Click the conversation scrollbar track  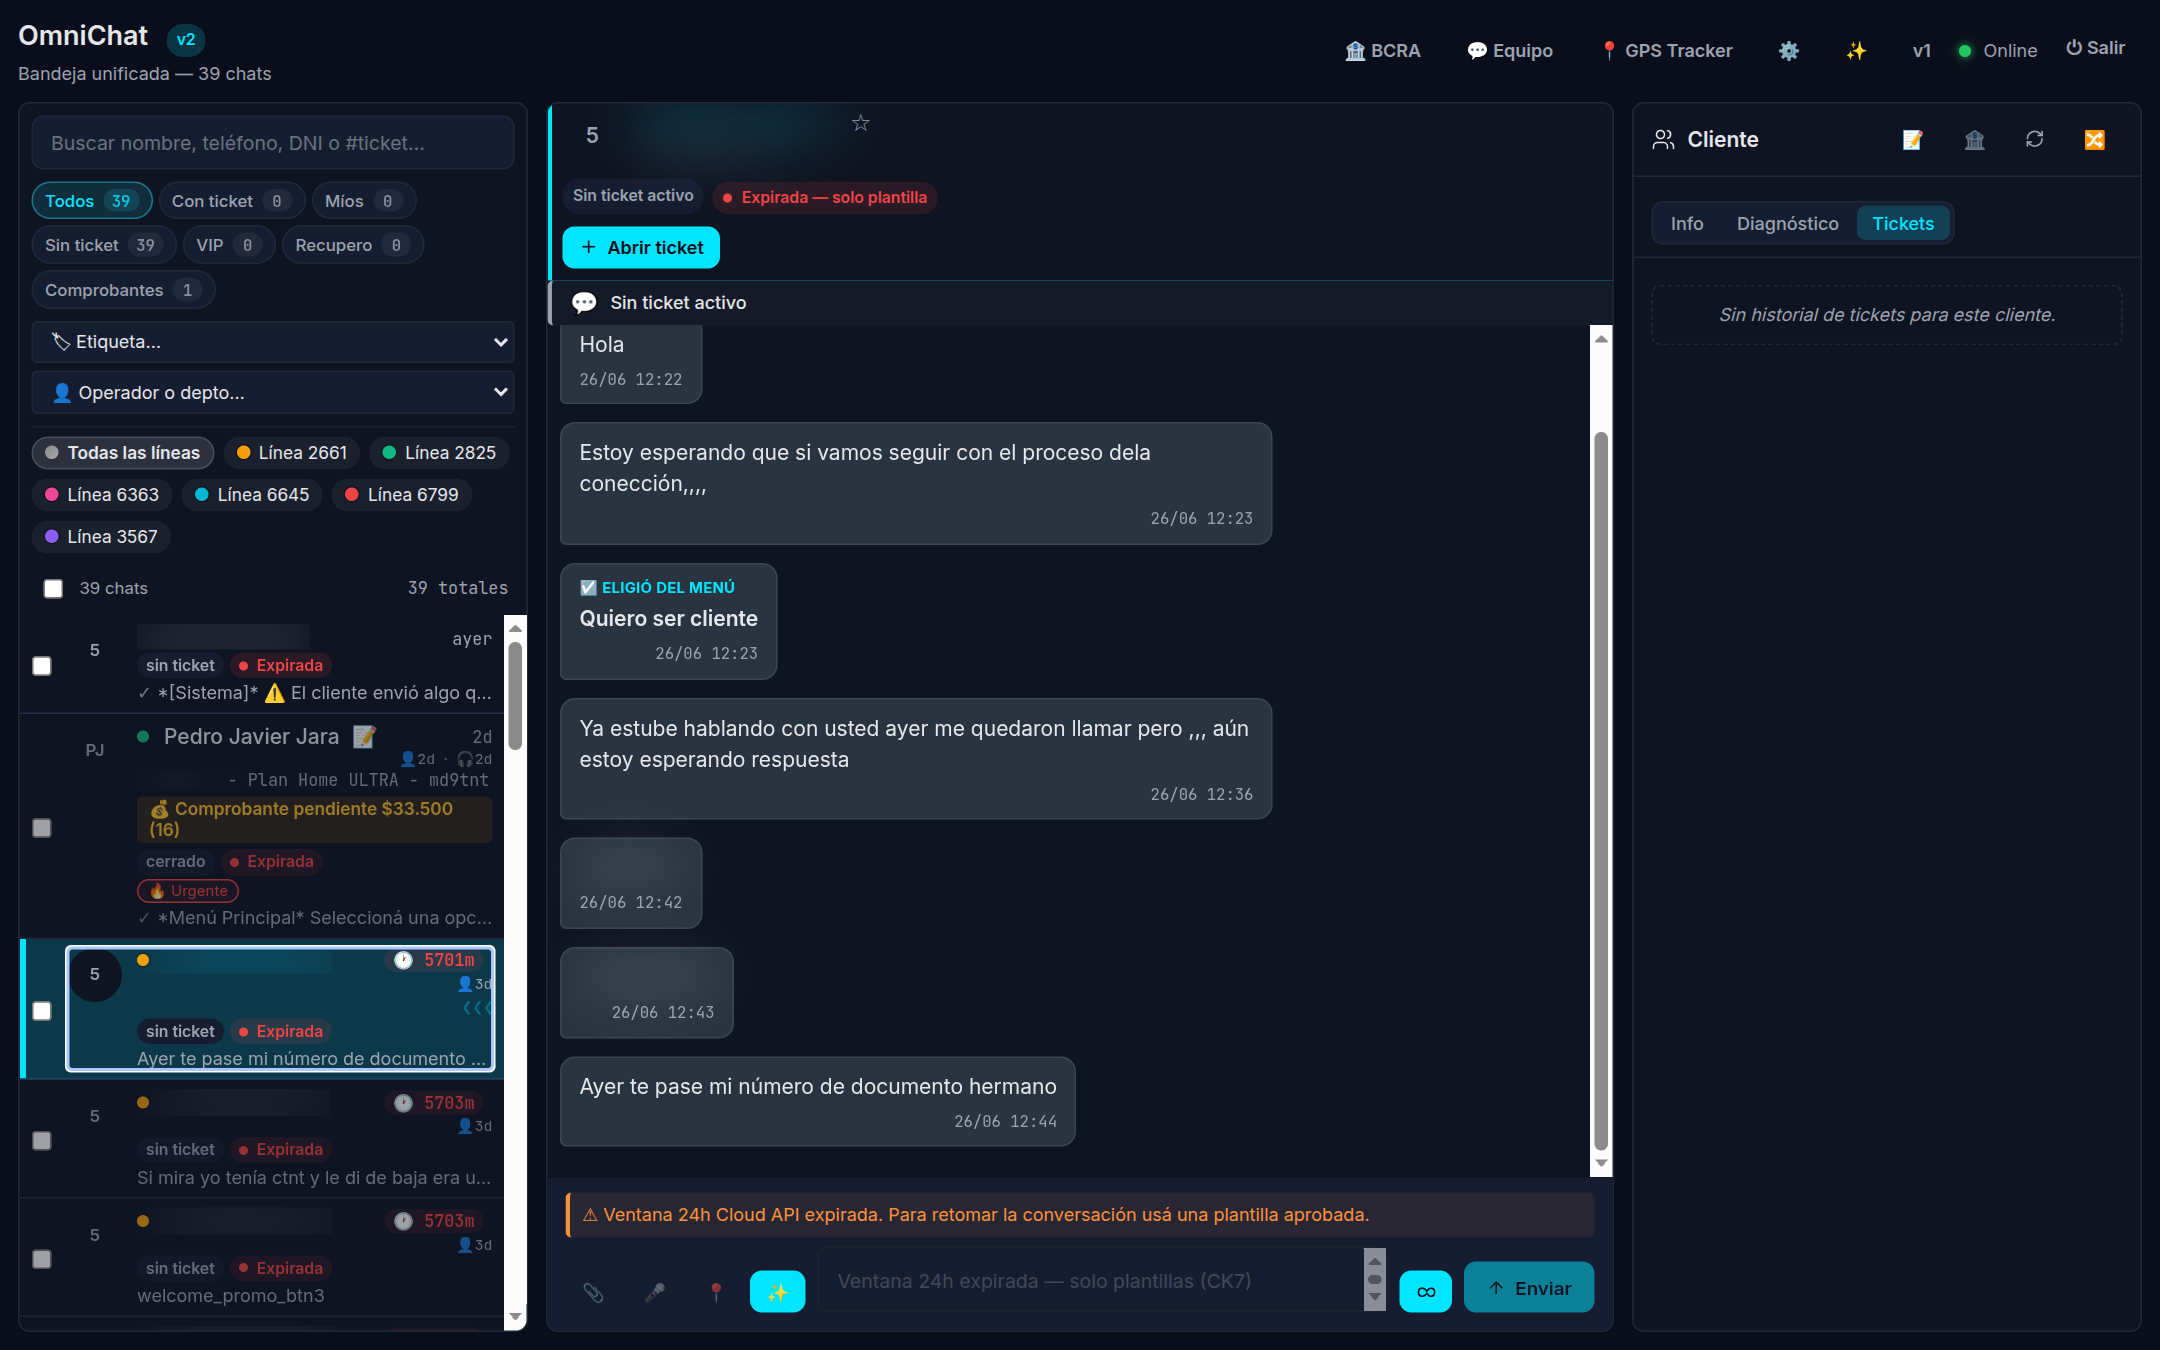pyautogui.click(x=1601, y=752)
